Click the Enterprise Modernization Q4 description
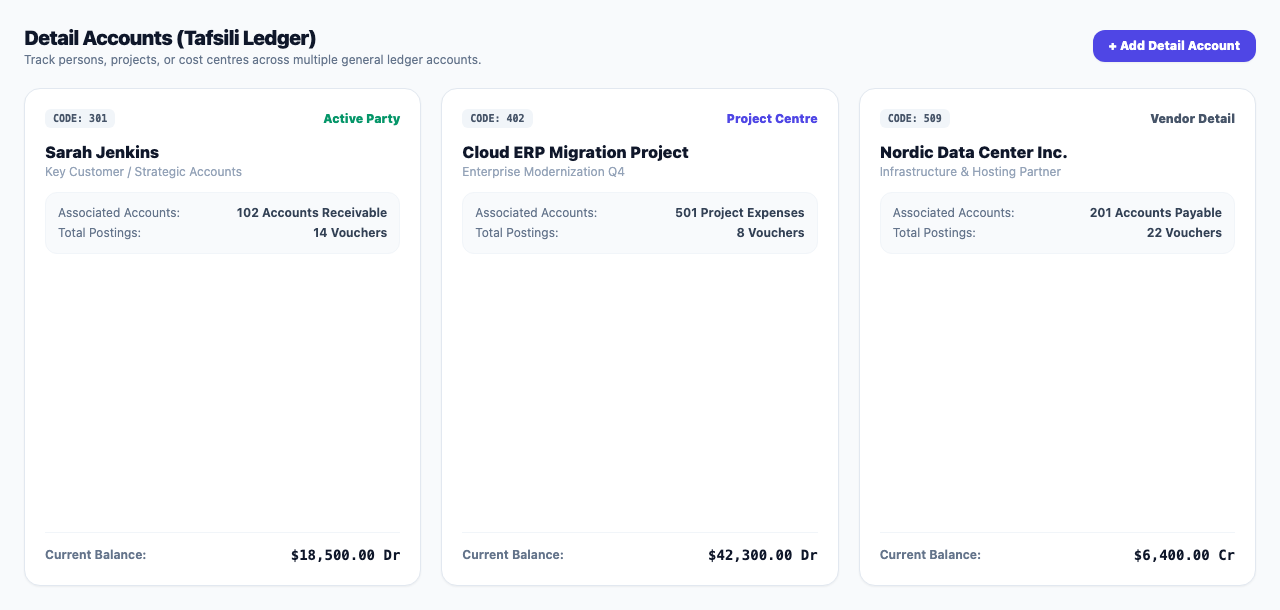 click(x=543, y=172)
